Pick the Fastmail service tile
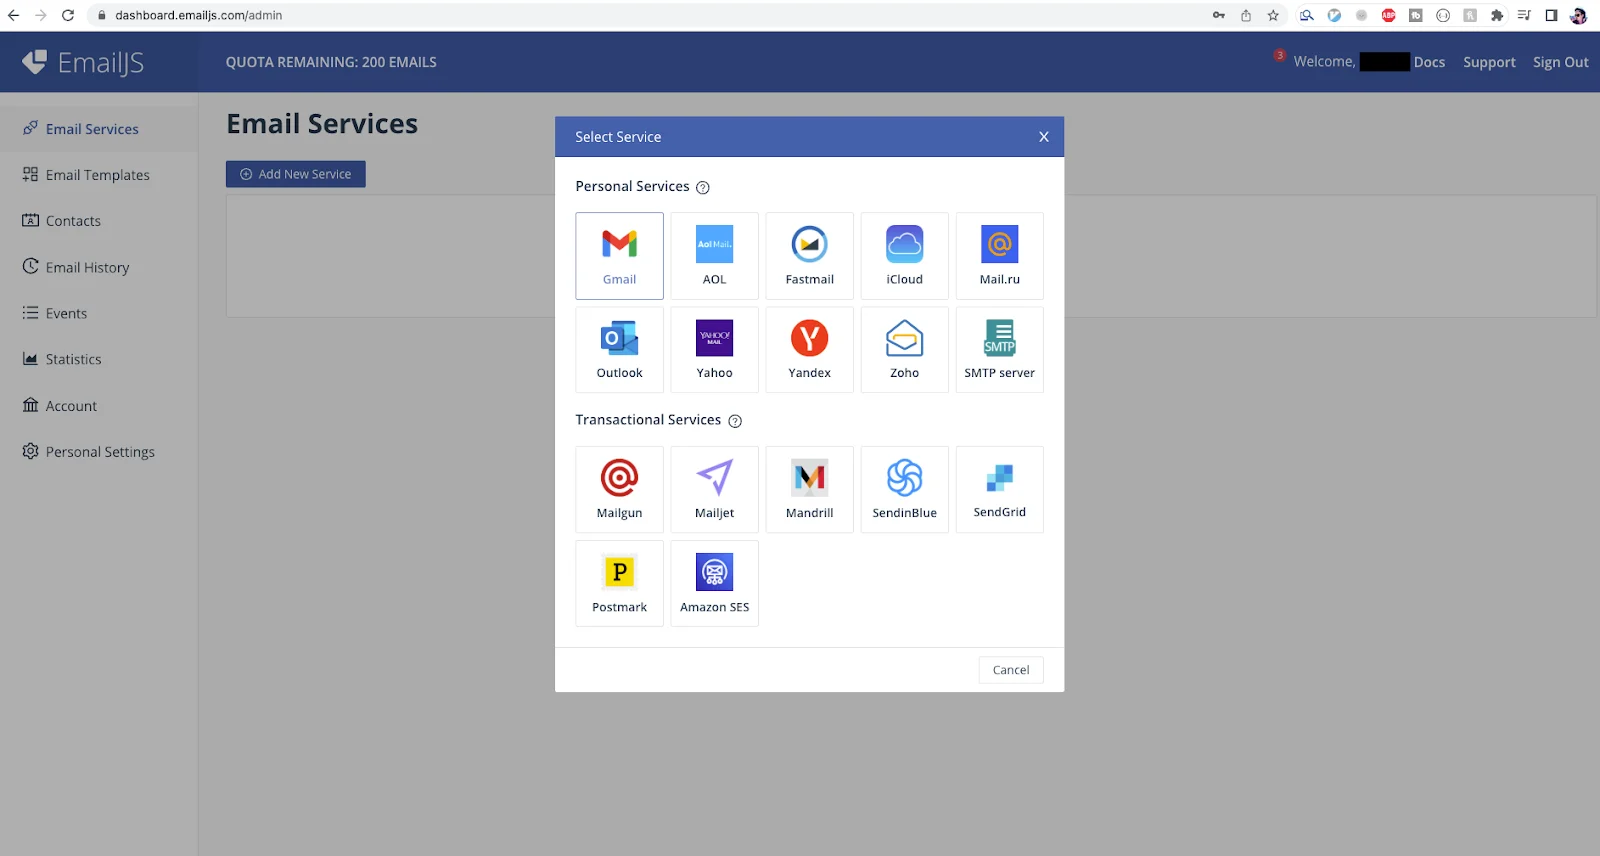The height and width of the screenshot is (856, 1600). point(809,256)
